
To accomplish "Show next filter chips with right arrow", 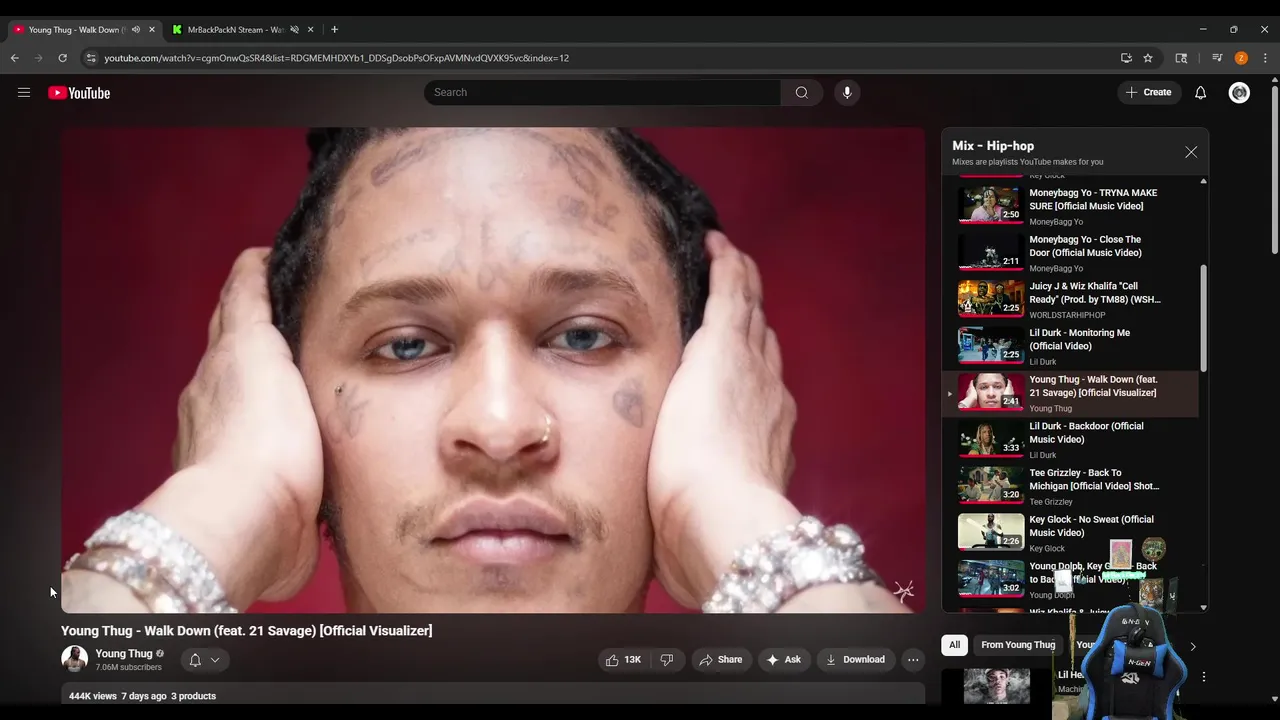I will (x=1192, y=646).
